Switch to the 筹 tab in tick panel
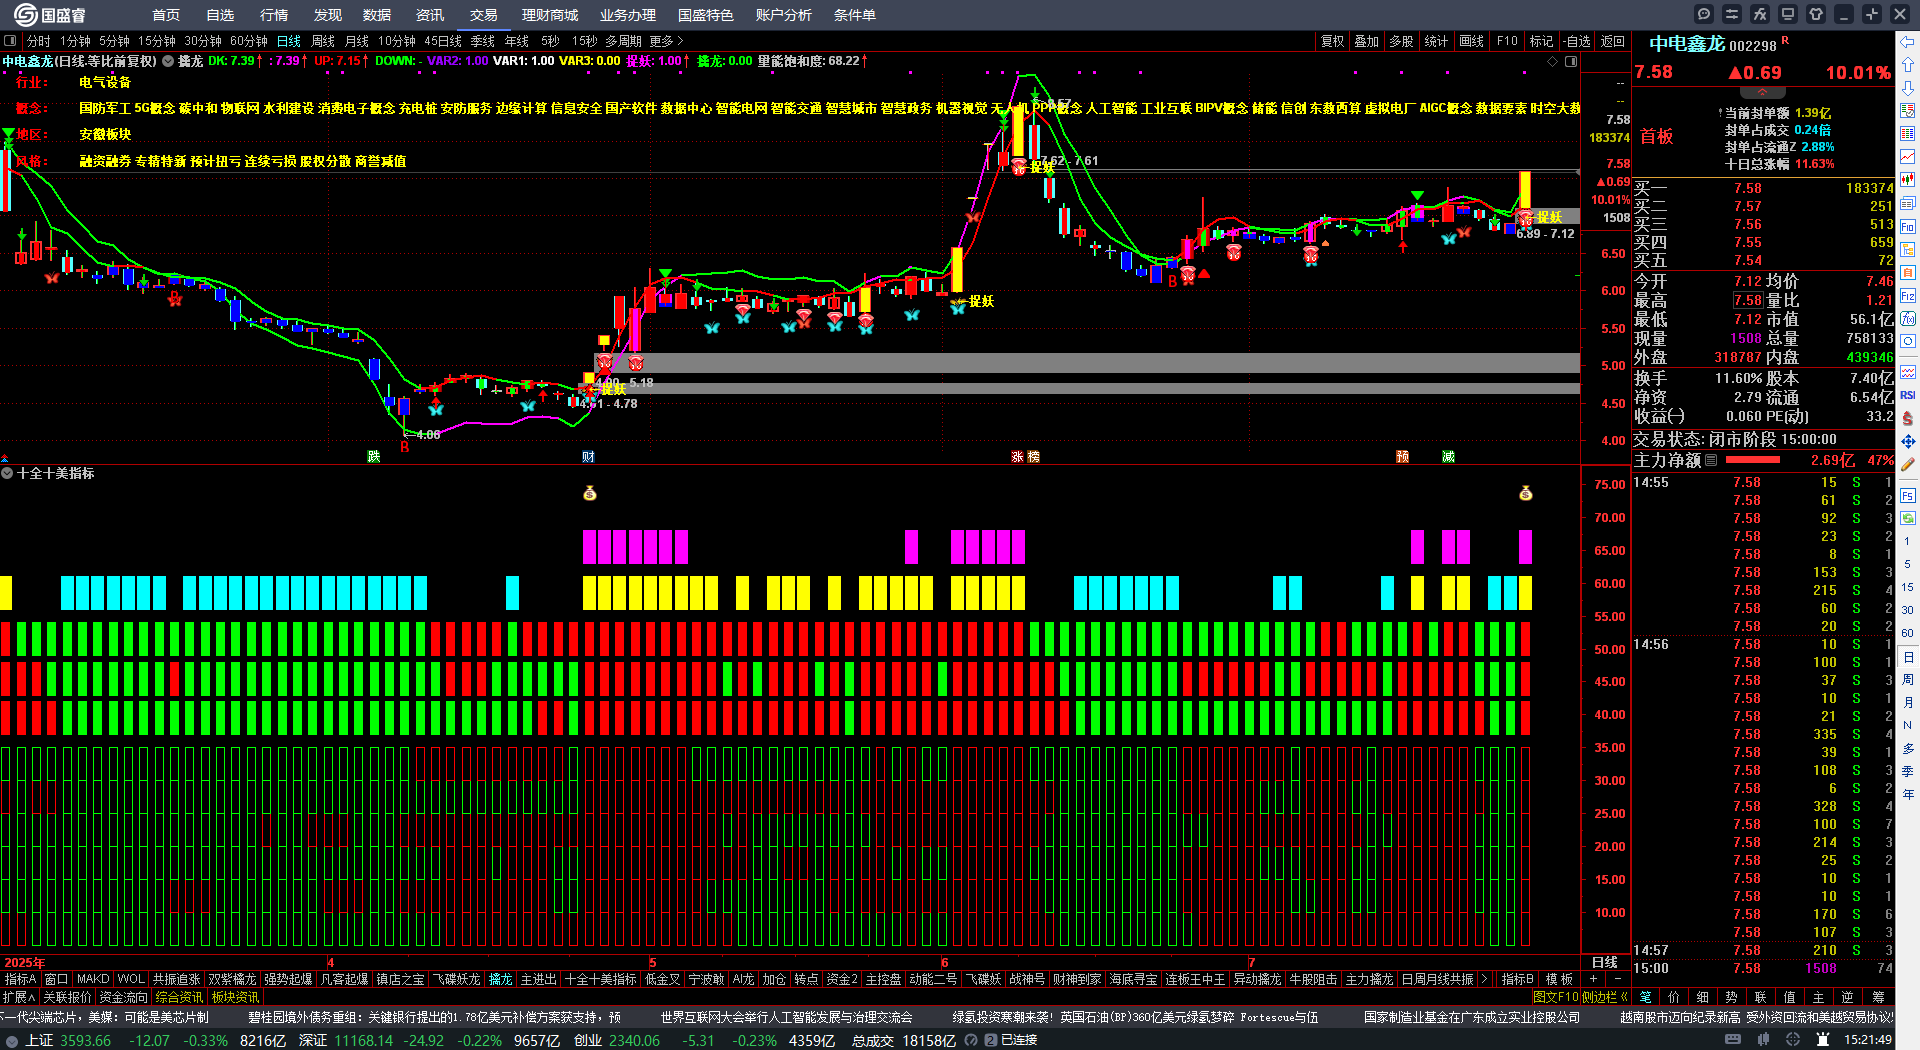The width and height of the screenshot is (1920, 1050). 1878,997
